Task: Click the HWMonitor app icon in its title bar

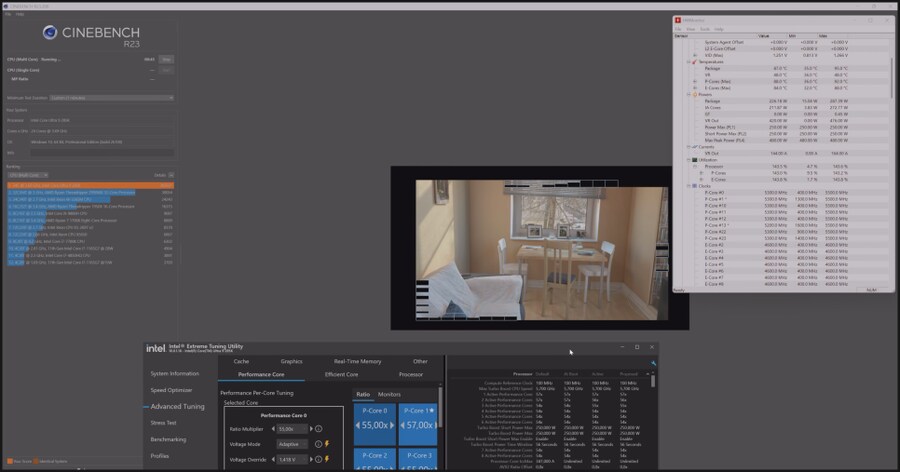Action: tap(677, 21)
